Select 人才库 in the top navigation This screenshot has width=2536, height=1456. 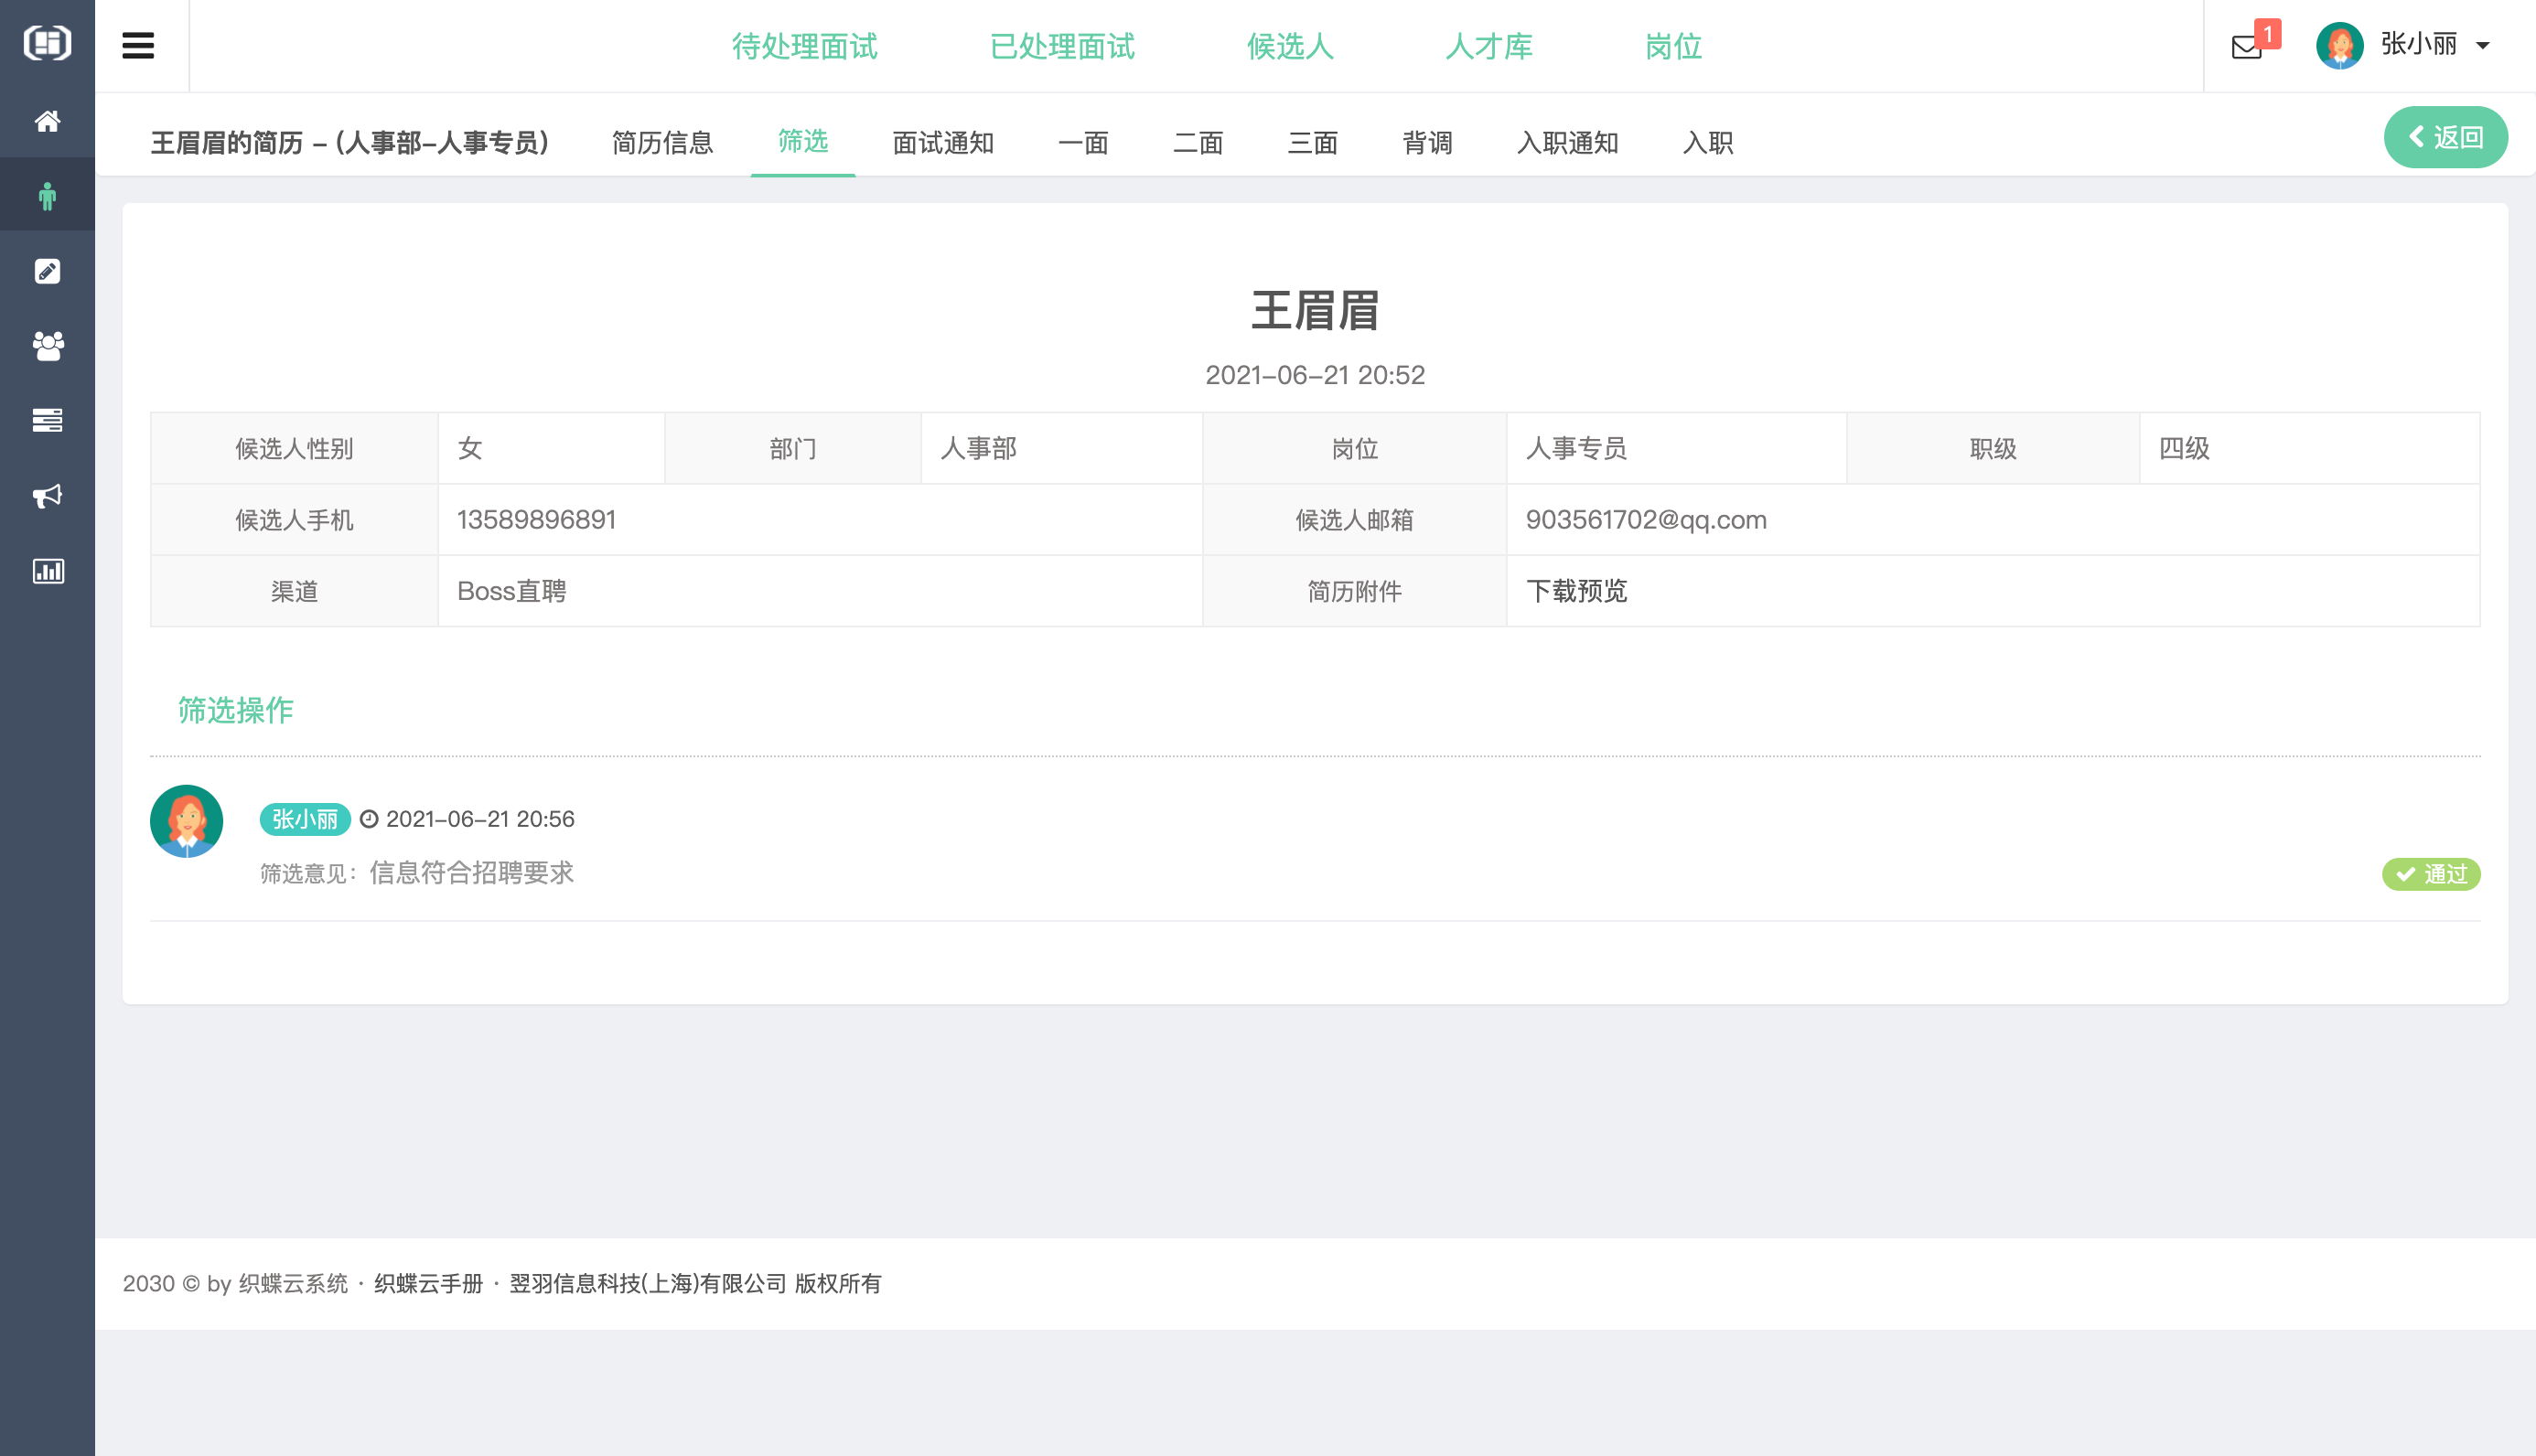pos(1489,46)
